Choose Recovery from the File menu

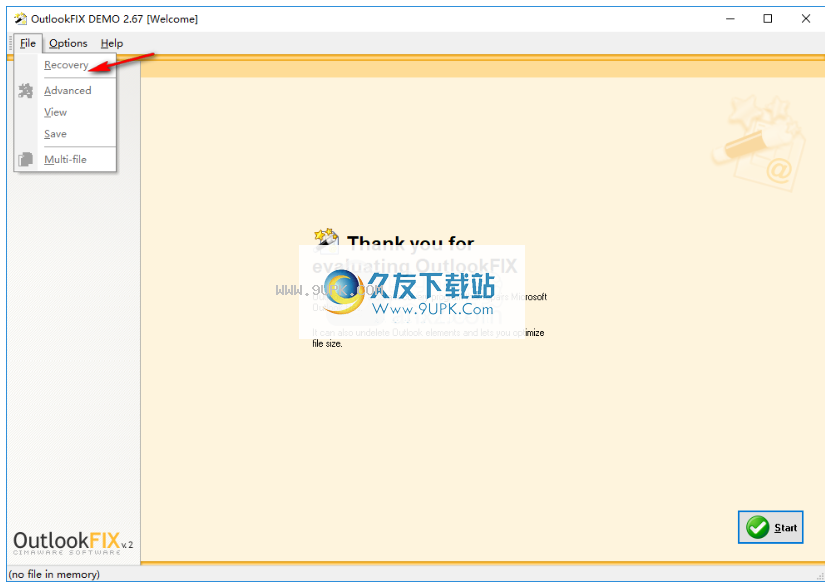click(x=66, y=65)
